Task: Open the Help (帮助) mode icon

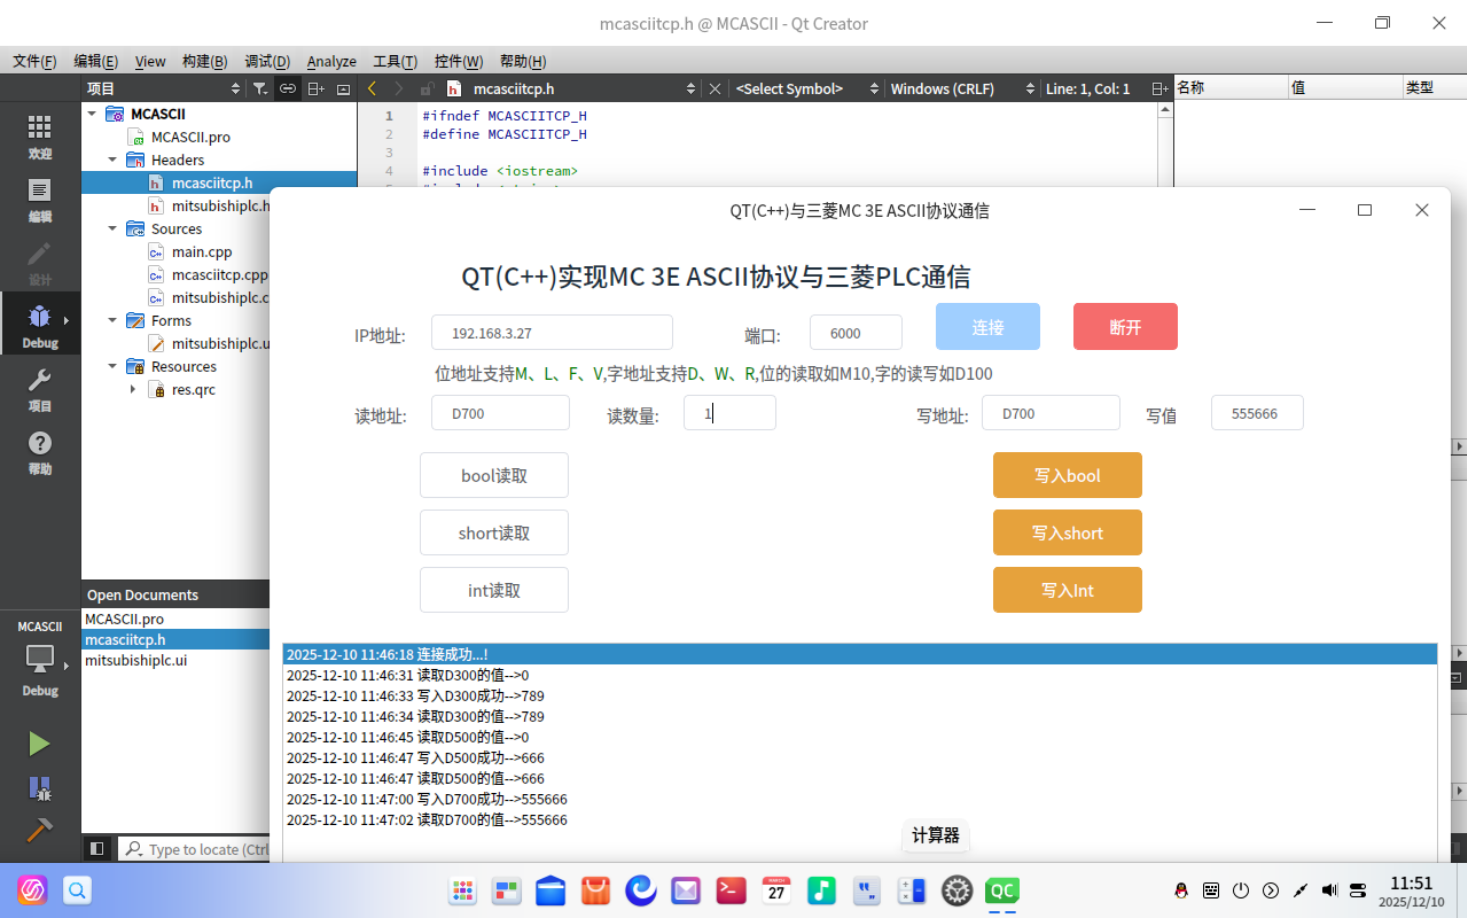Action: point(40,452)
